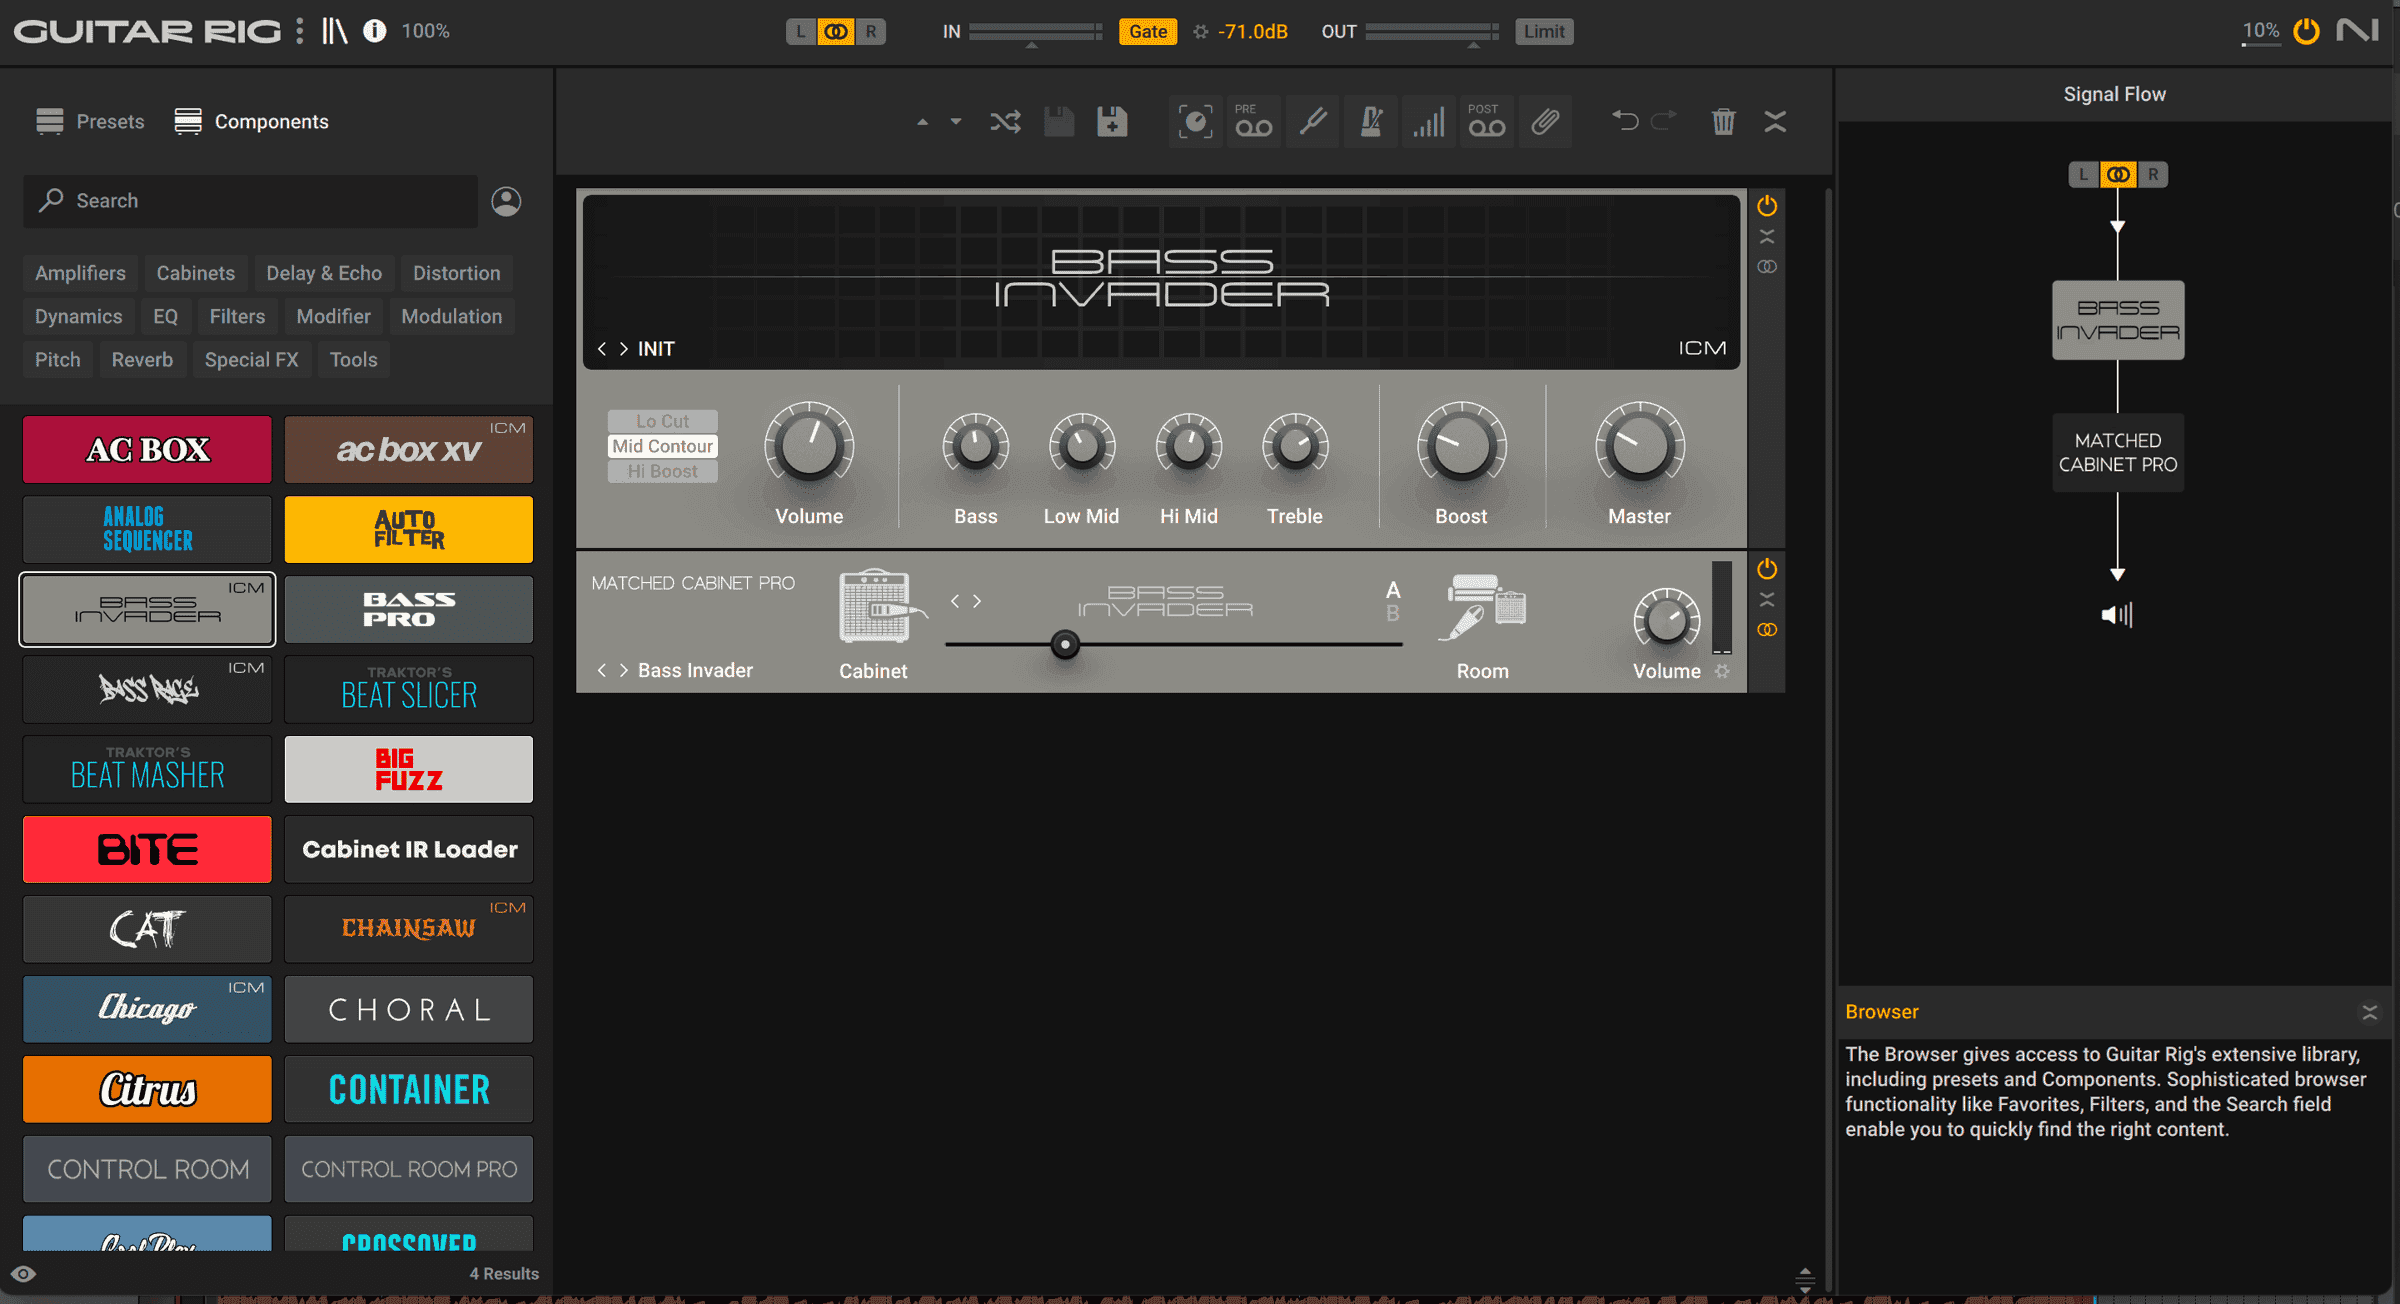Image resolution: width=2400 pixels, height=1304 pixels.
Task: Show the POST tape deck
Action: tap(1487, 122)
